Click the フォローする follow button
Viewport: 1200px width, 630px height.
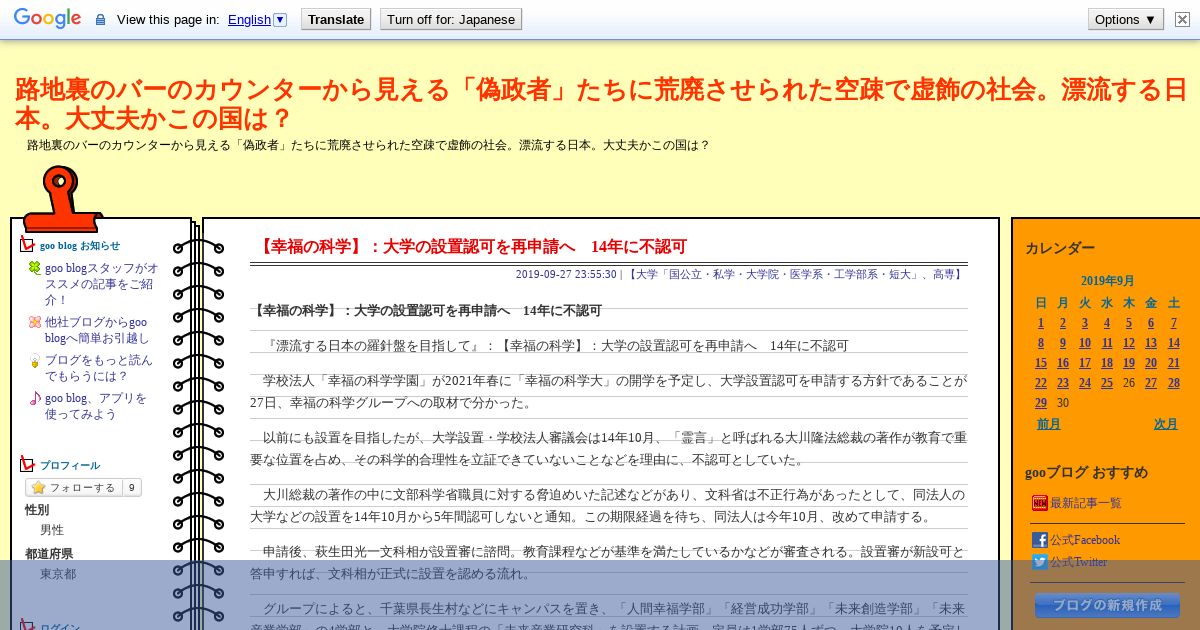73,488
